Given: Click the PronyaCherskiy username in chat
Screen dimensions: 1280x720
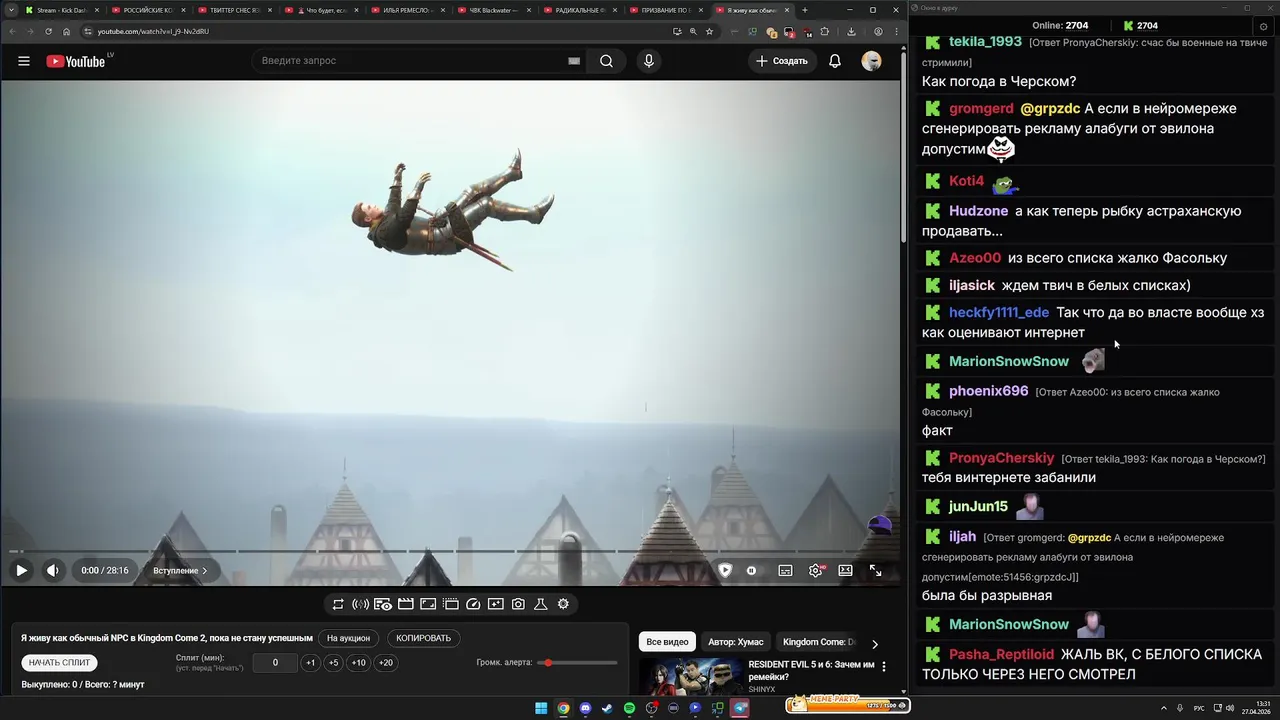Looking at the screenshot, I should coord(1002,458).
